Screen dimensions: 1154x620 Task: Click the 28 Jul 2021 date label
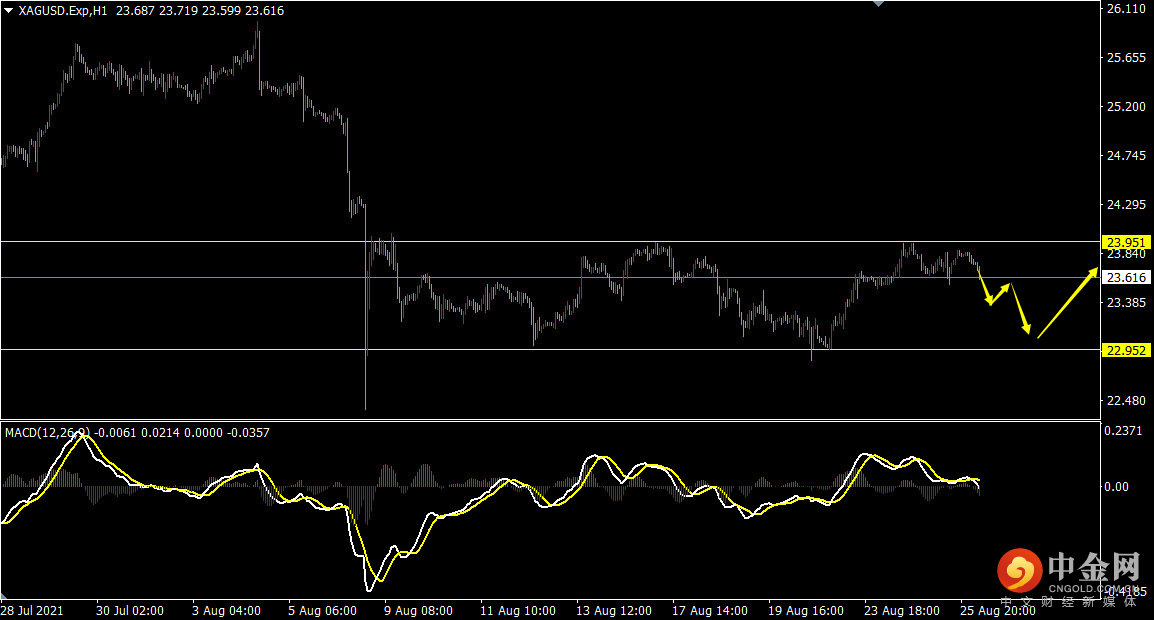point(32,611)
